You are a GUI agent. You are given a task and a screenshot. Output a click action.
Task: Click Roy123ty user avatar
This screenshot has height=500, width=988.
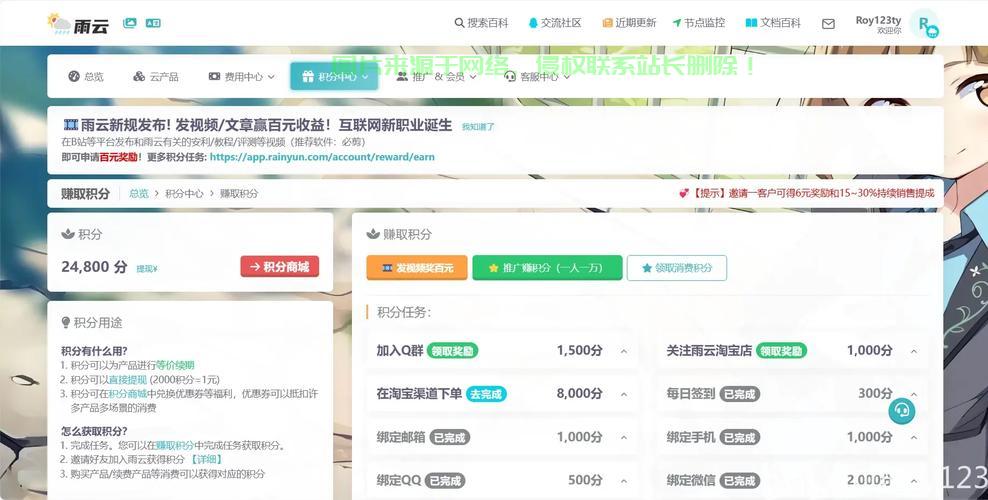926,25
